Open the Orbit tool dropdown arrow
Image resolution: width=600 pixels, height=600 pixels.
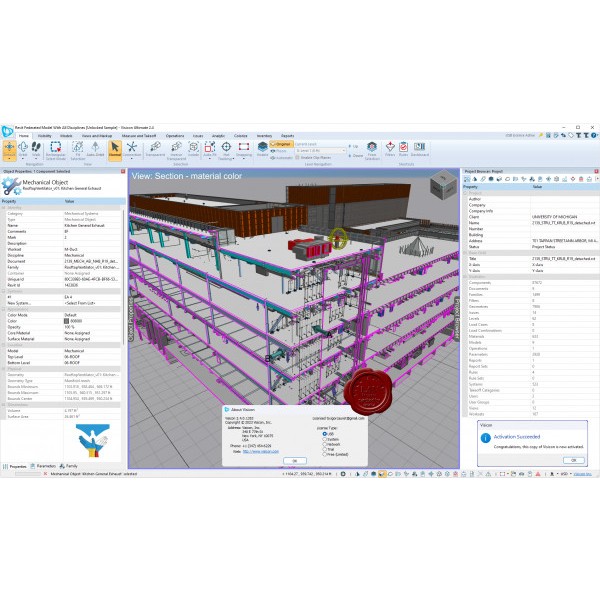pos(23,158)
